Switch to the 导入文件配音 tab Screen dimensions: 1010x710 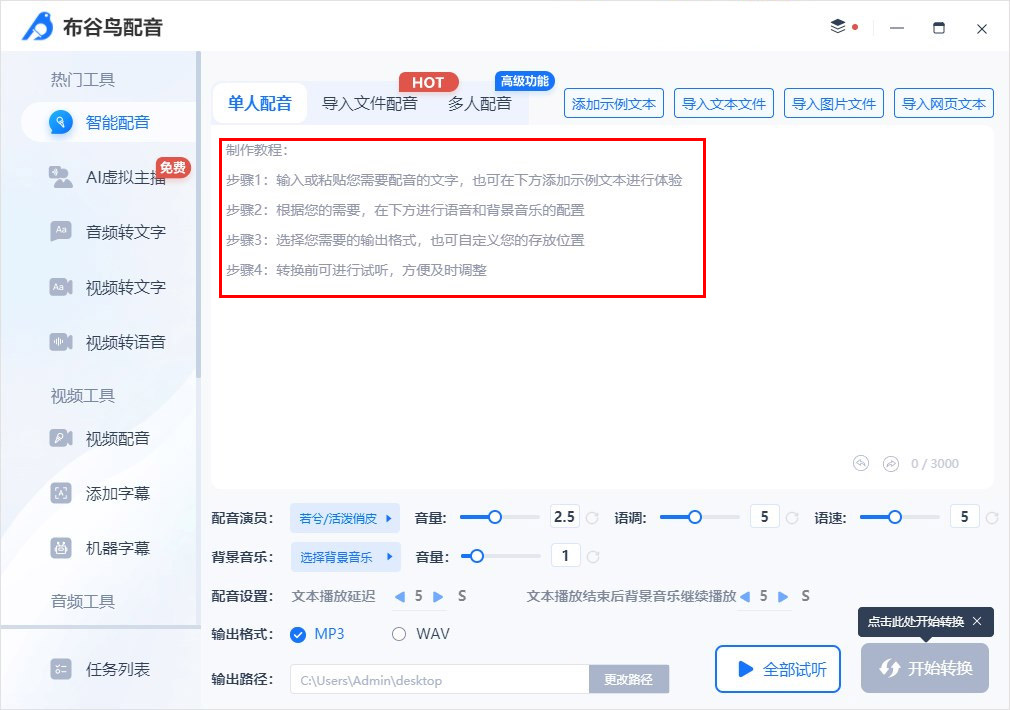[368, 102]
